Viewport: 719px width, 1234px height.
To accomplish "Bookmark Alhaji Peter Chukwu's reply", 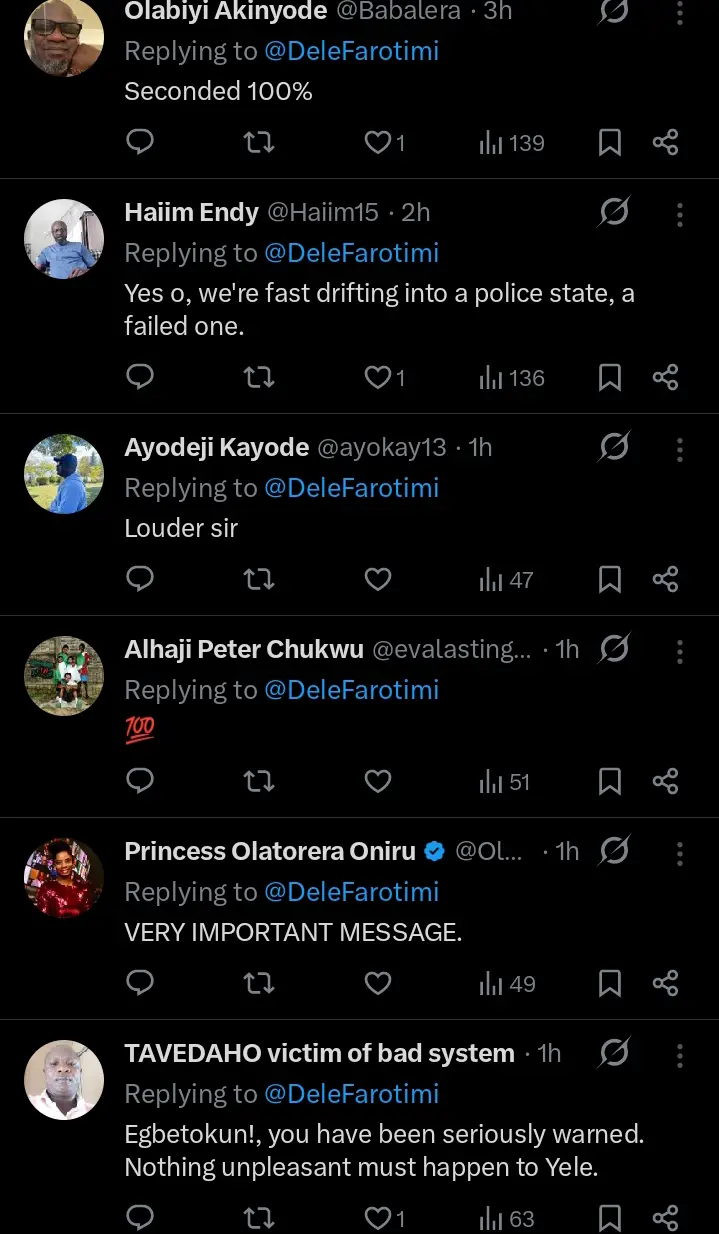I will pyautogui.click(x=609, y=781).
